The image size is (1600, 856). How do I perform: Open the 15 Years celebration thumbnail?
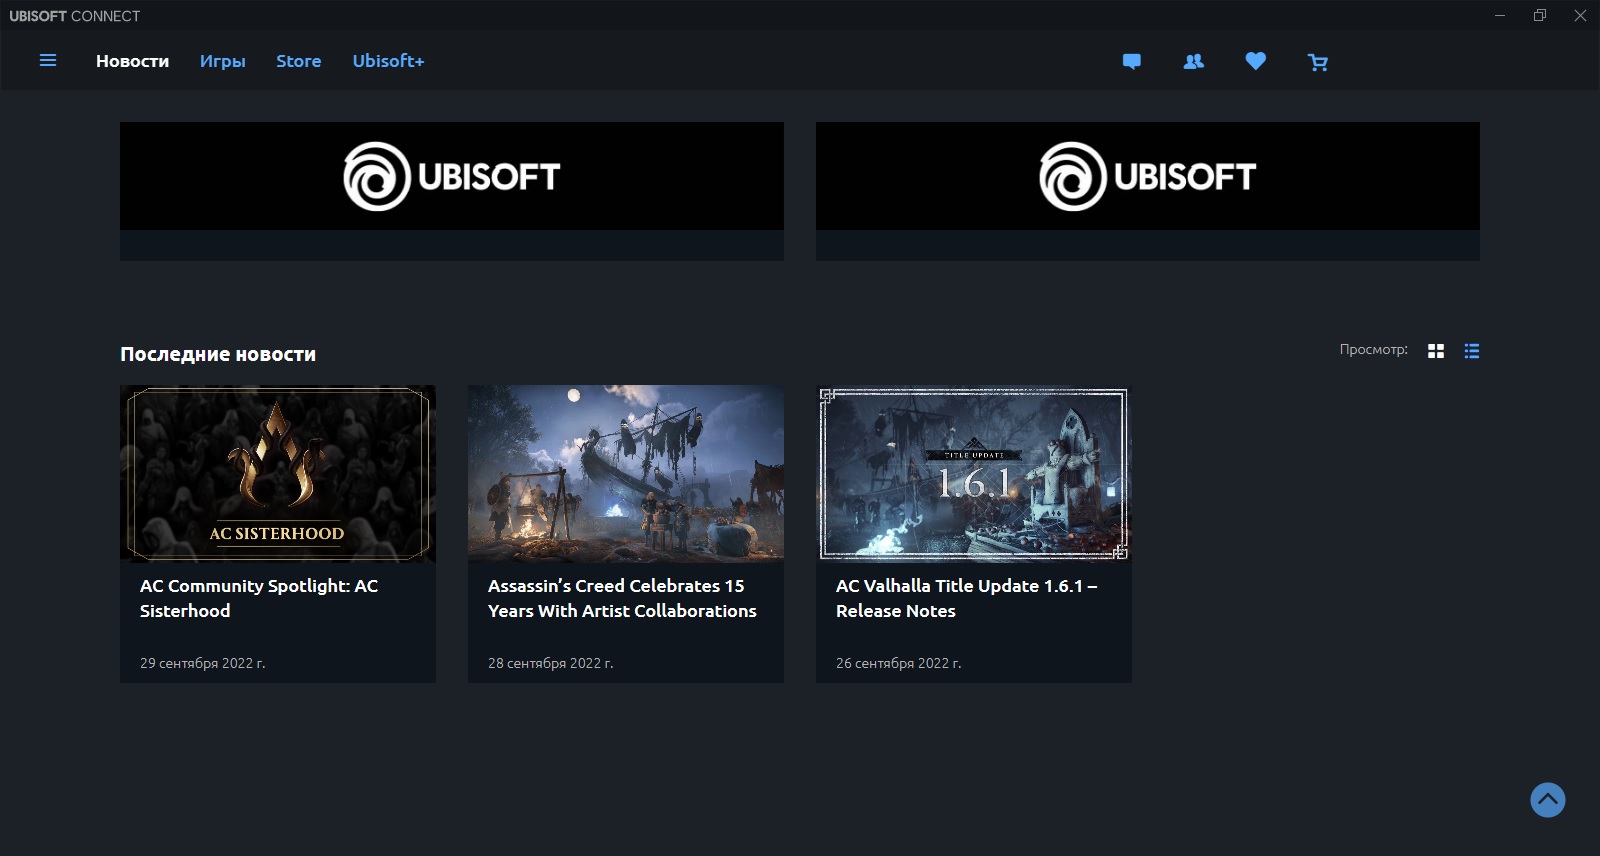tap(626, 474)
